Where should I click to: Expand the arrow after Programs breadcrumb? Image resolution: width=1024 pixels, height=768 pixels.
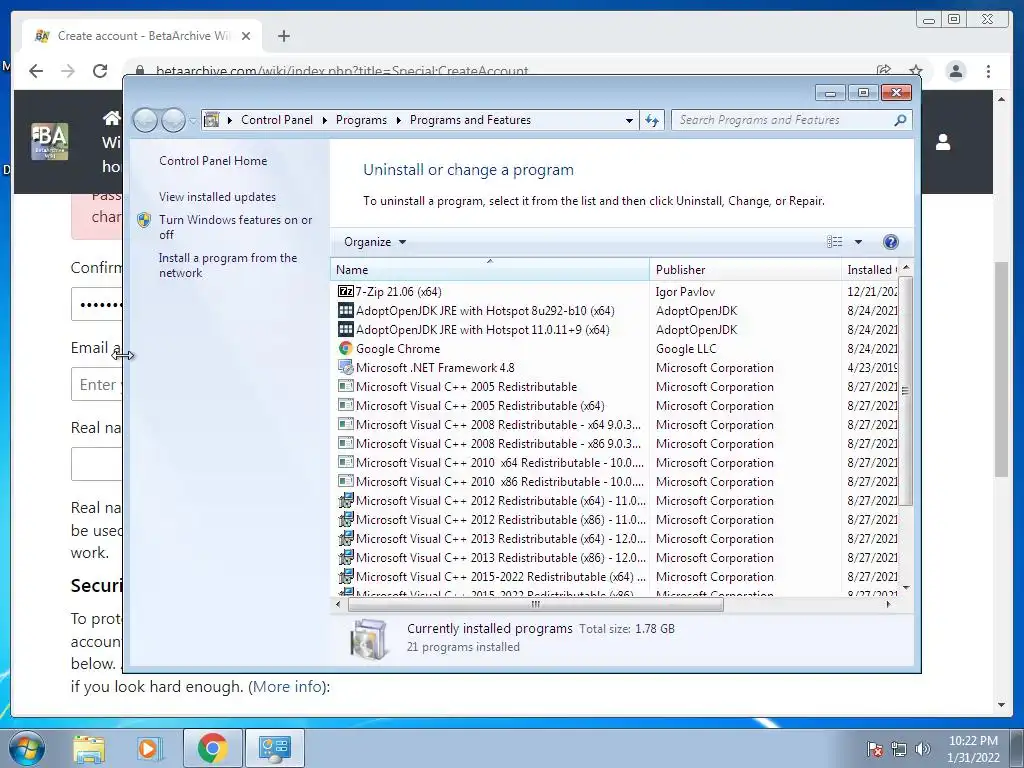[x=398, y=120]
